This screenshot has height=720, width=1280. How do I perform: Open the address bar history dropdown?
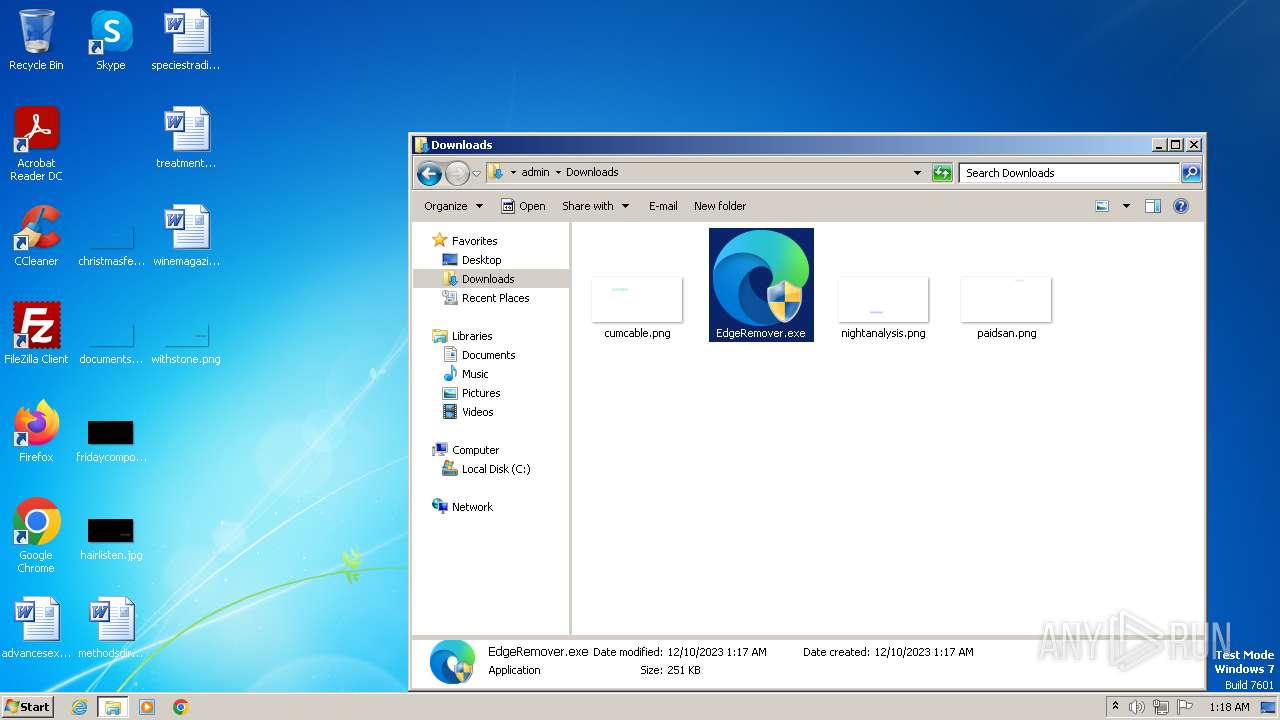tap(917, 173)
